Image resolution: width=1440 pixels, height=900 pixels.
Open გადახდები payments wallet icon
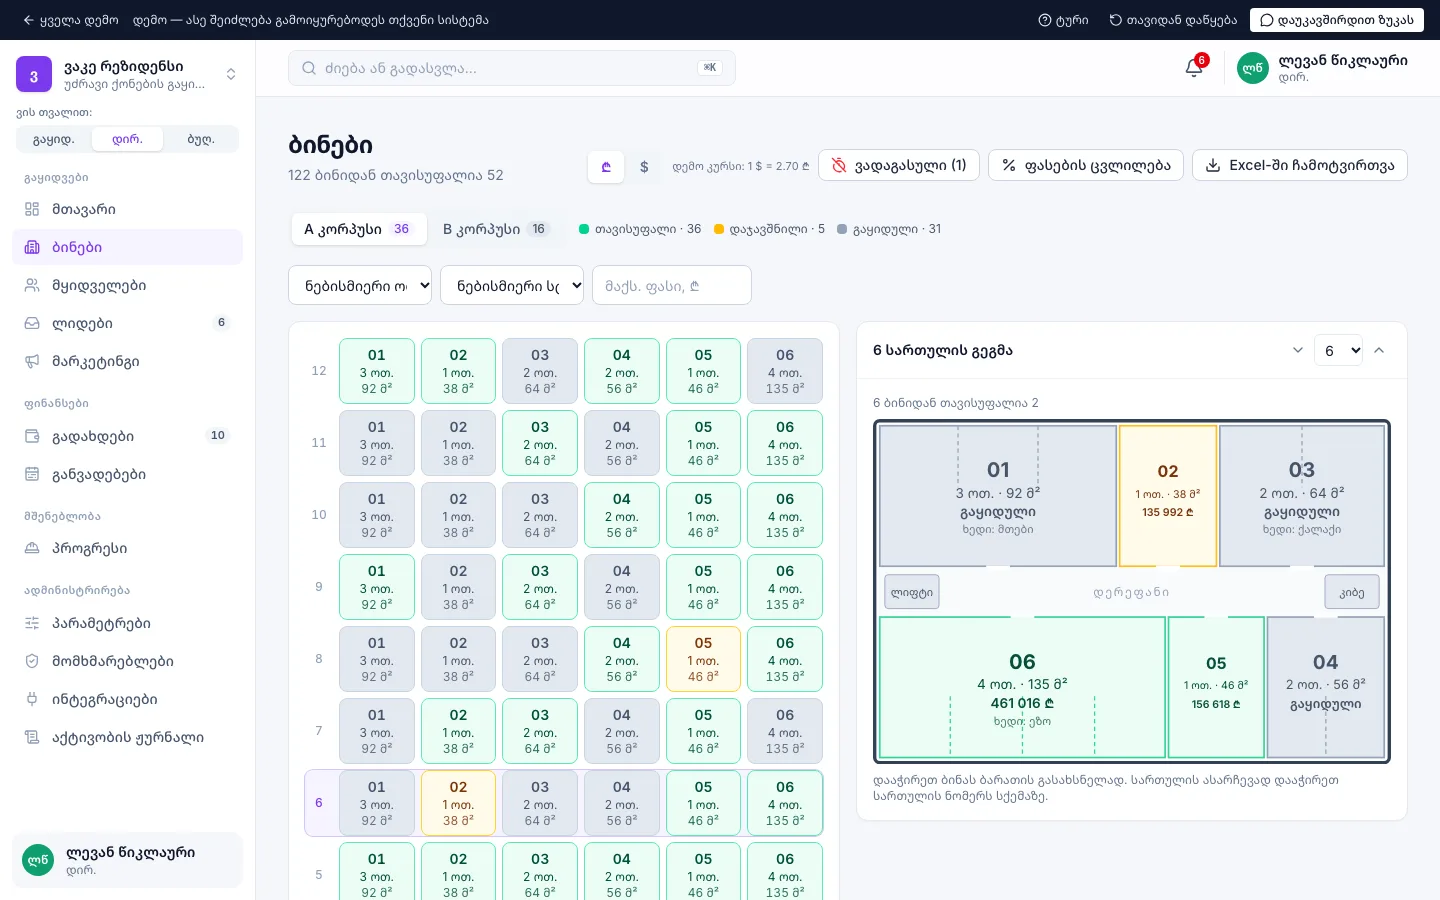[32, 436]
